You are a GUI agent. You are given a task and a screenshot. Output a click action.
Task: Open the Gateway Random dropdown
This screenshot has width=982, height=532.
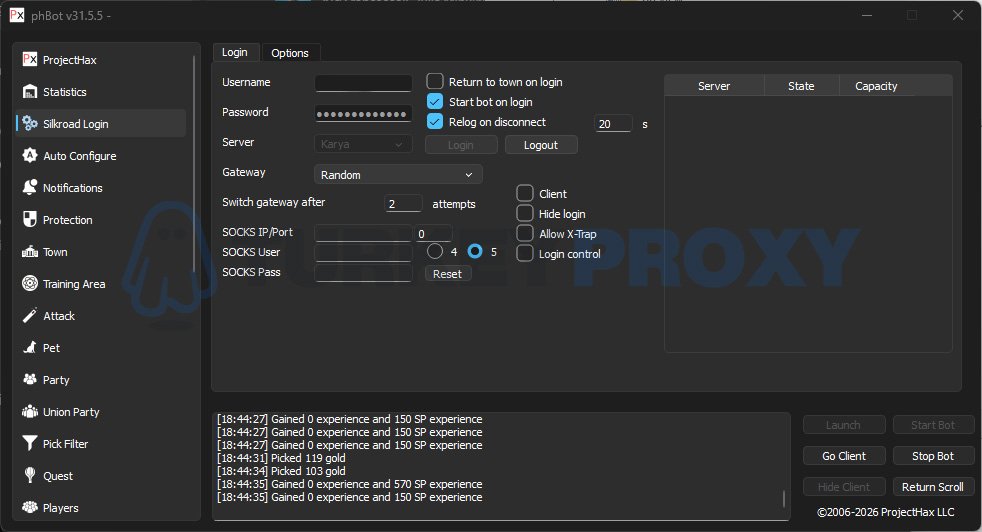point(398,174)
